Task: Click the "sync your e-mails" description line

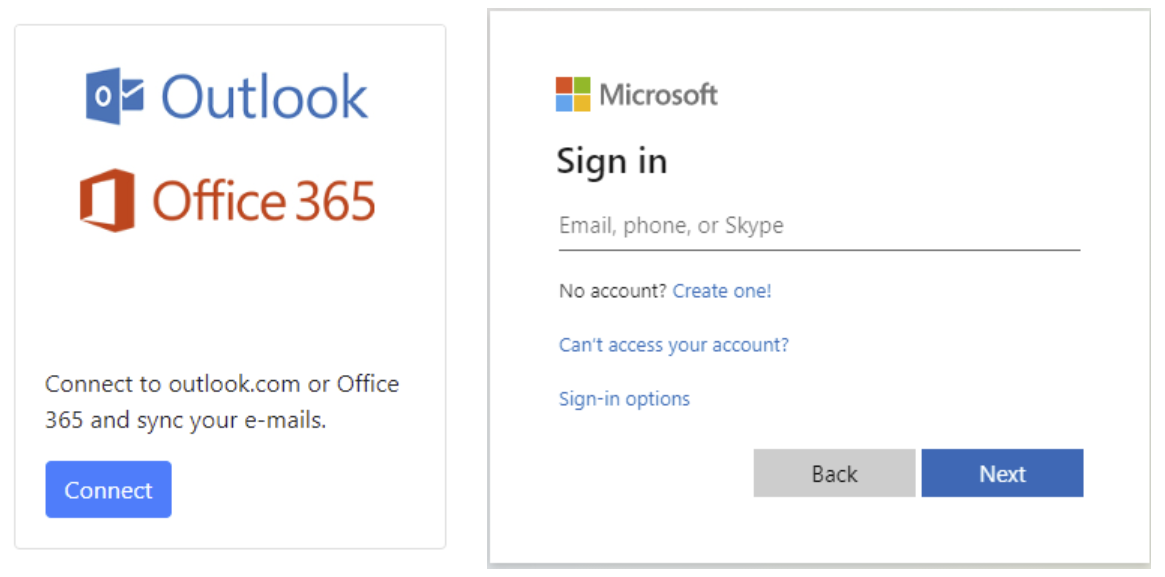Action: [x=185, y=420]
